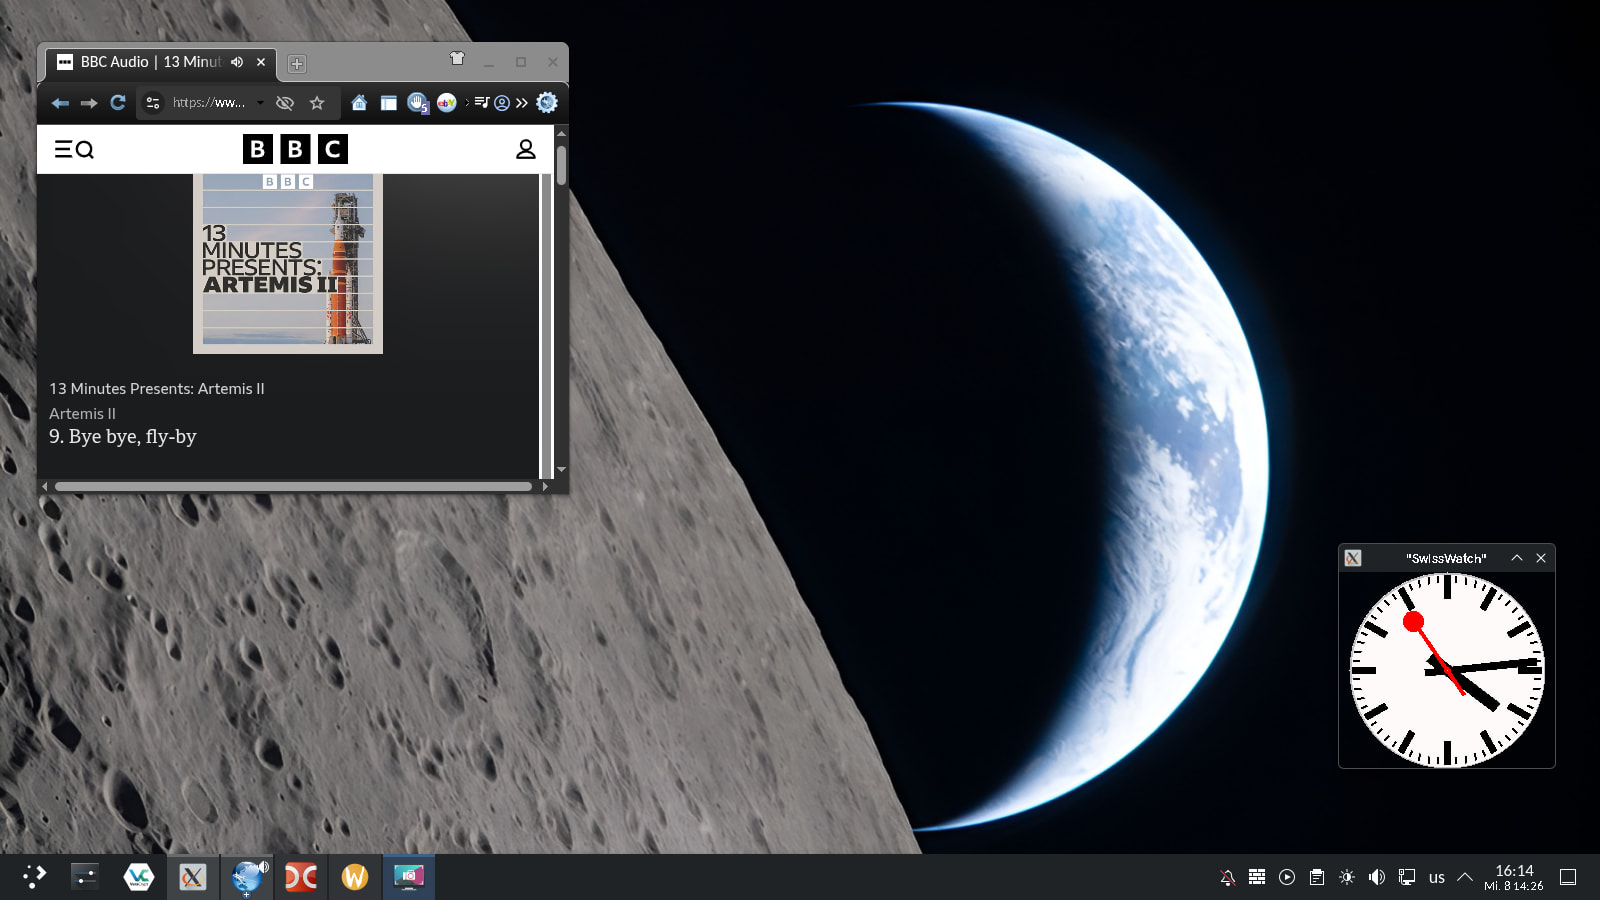
Task: Expand the URL history dropdown arrow
Action: [x=260, y=103]
